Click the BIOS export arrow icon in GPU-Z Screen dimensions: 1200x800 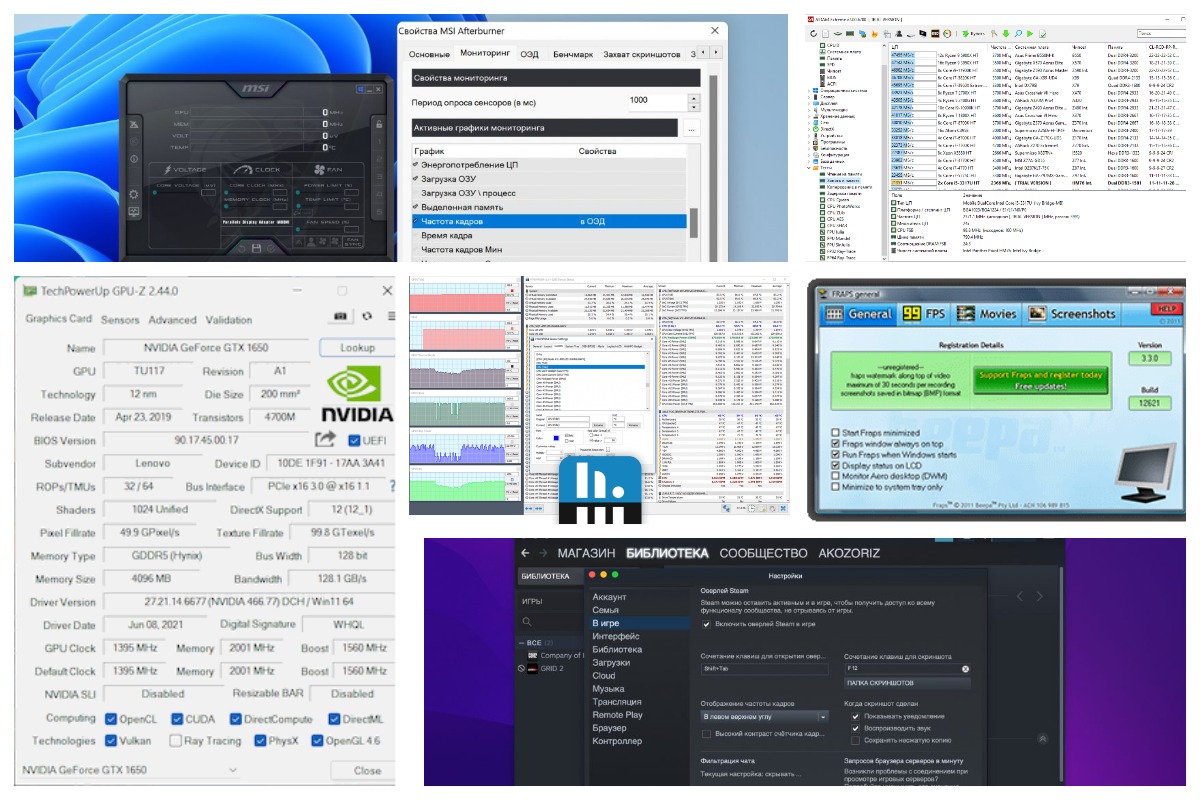click(x=325, y=439)
